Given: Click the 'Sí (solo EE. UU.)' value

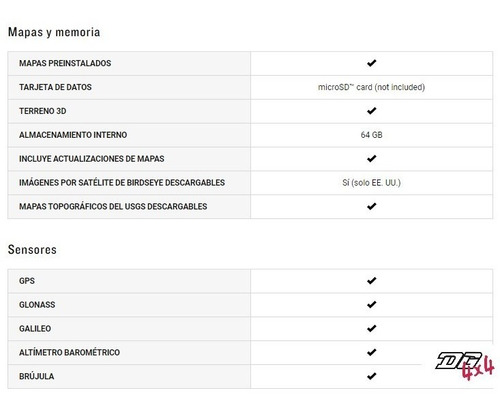Looking at the screenshot, I should (371, 182).
